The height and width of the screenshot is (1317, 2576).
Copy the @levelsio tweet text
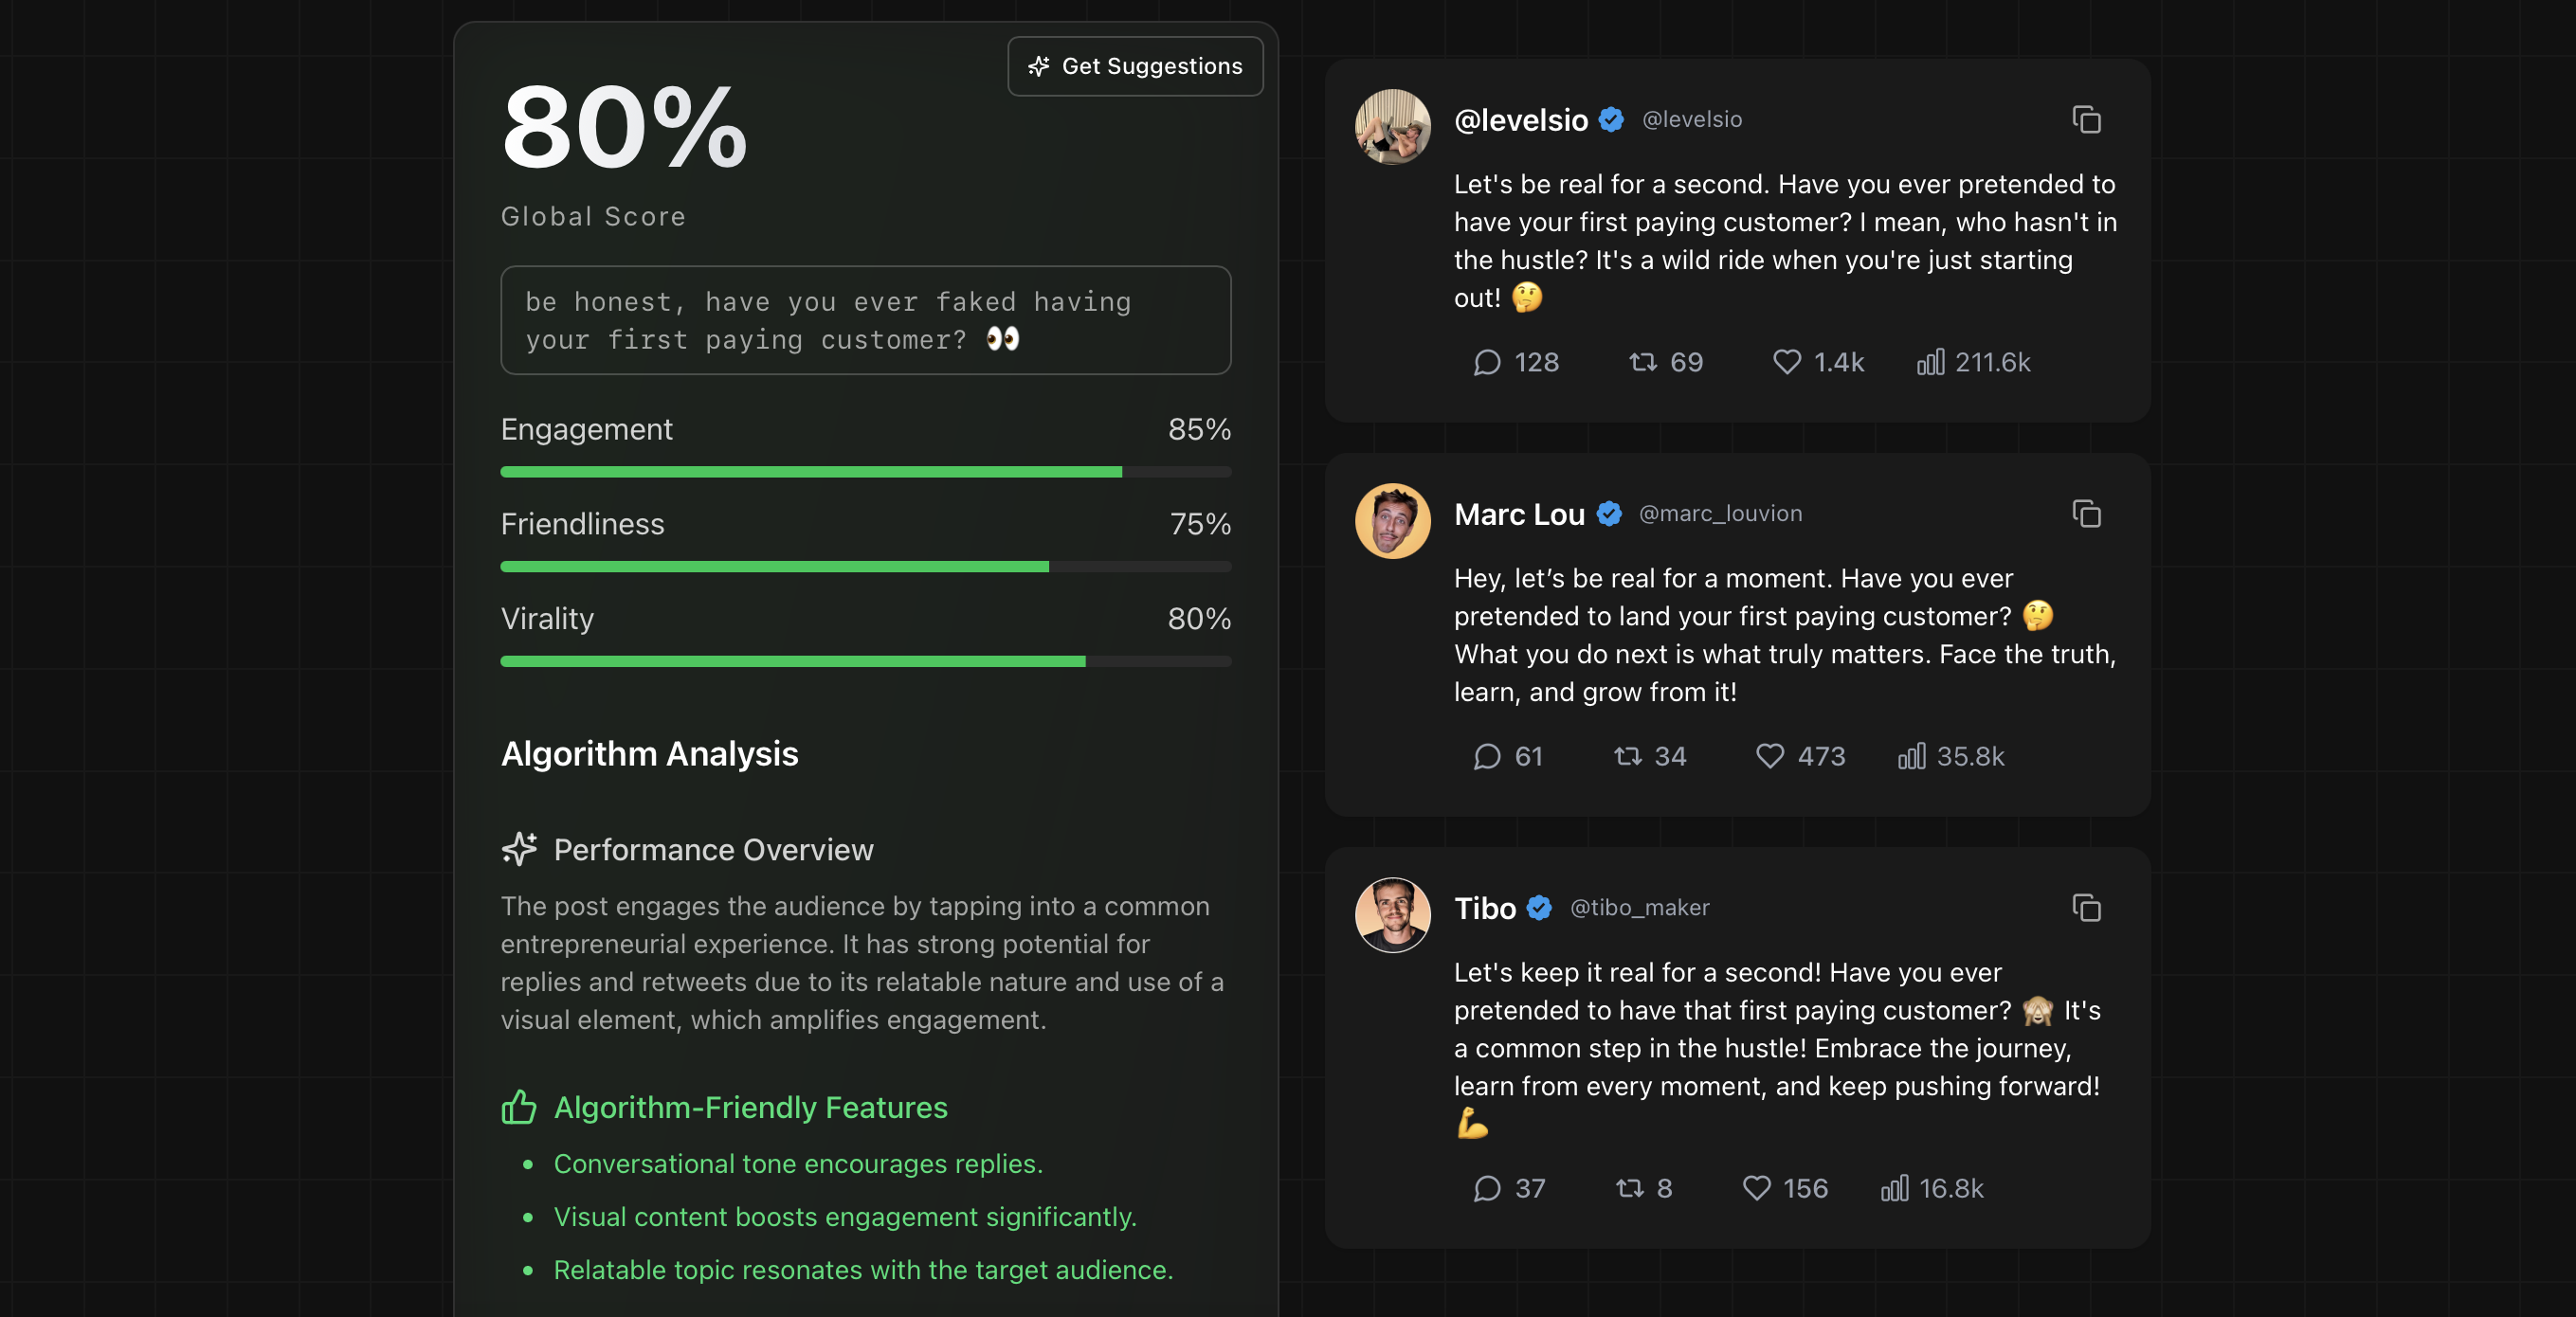tap(2086, 120)
